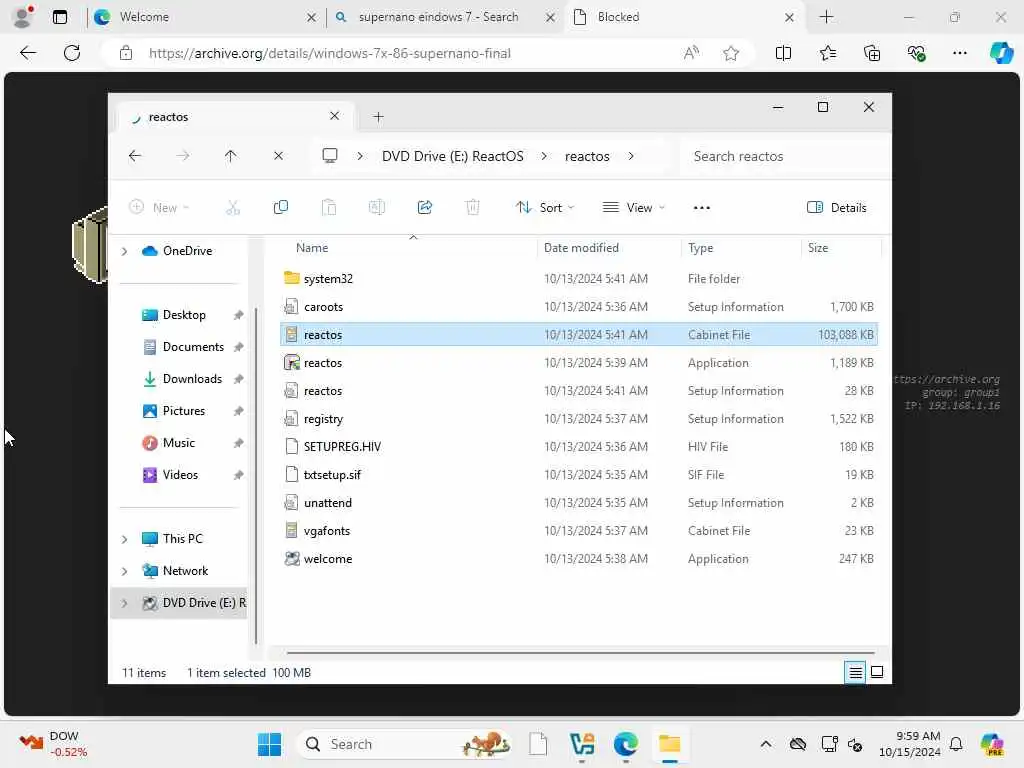The width and height of the screenshot is (1024, 768).
Task: Click Edge browser back arrow
Action: [28, 53]
